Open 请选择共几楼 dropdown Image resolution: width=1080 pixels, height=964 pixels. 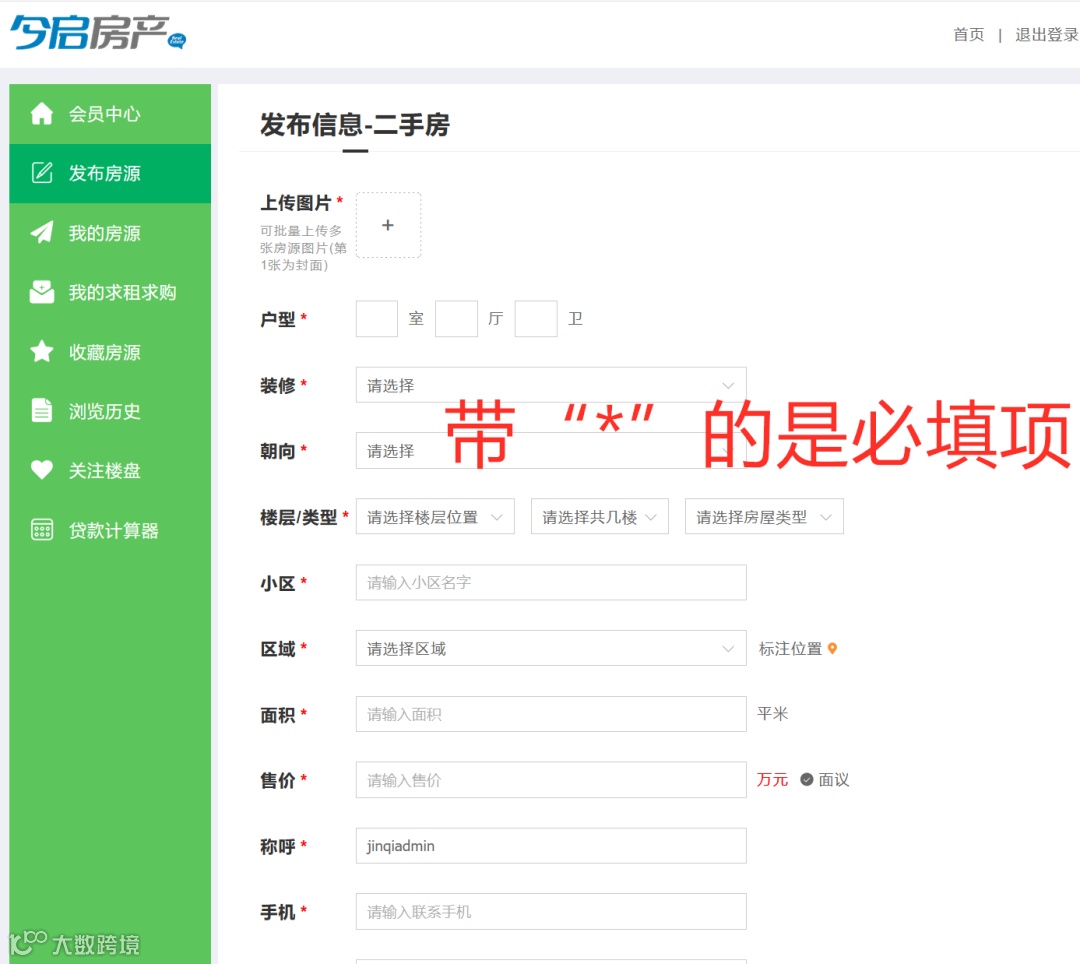[x=600, y=516]
